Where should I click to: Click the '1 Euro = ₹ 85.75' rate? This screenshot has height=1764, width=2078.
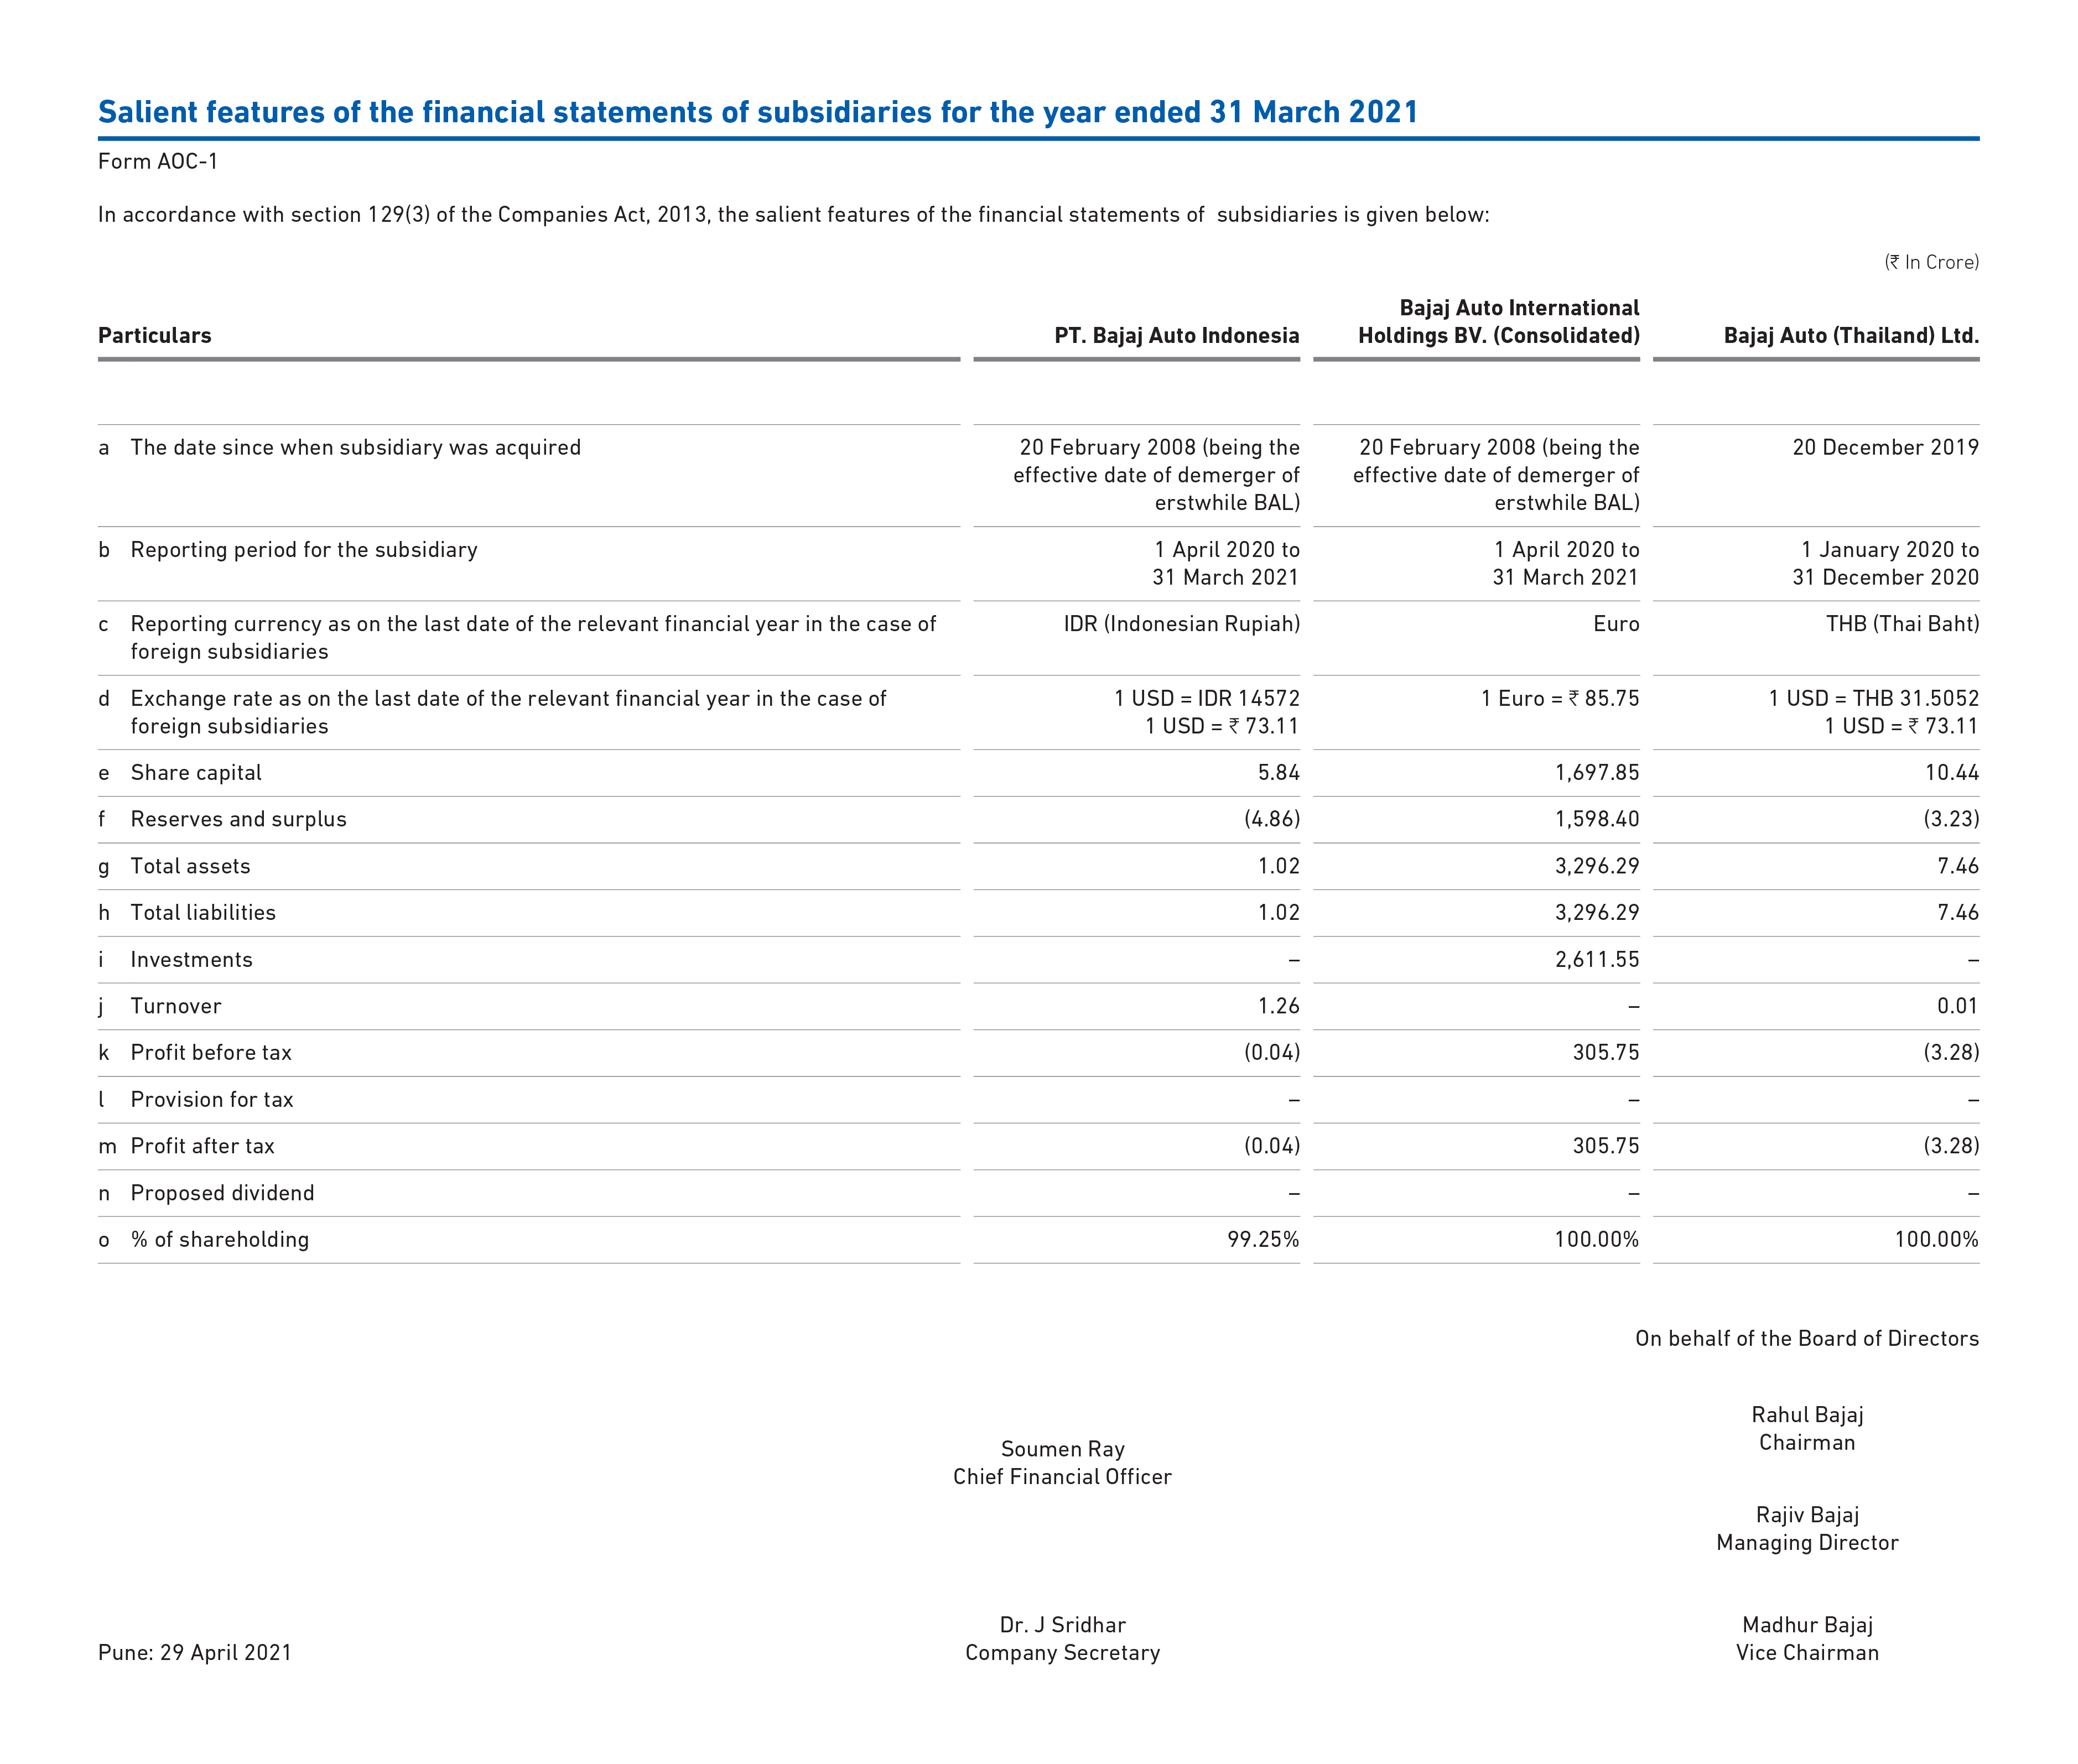[x=1560, y=699]
